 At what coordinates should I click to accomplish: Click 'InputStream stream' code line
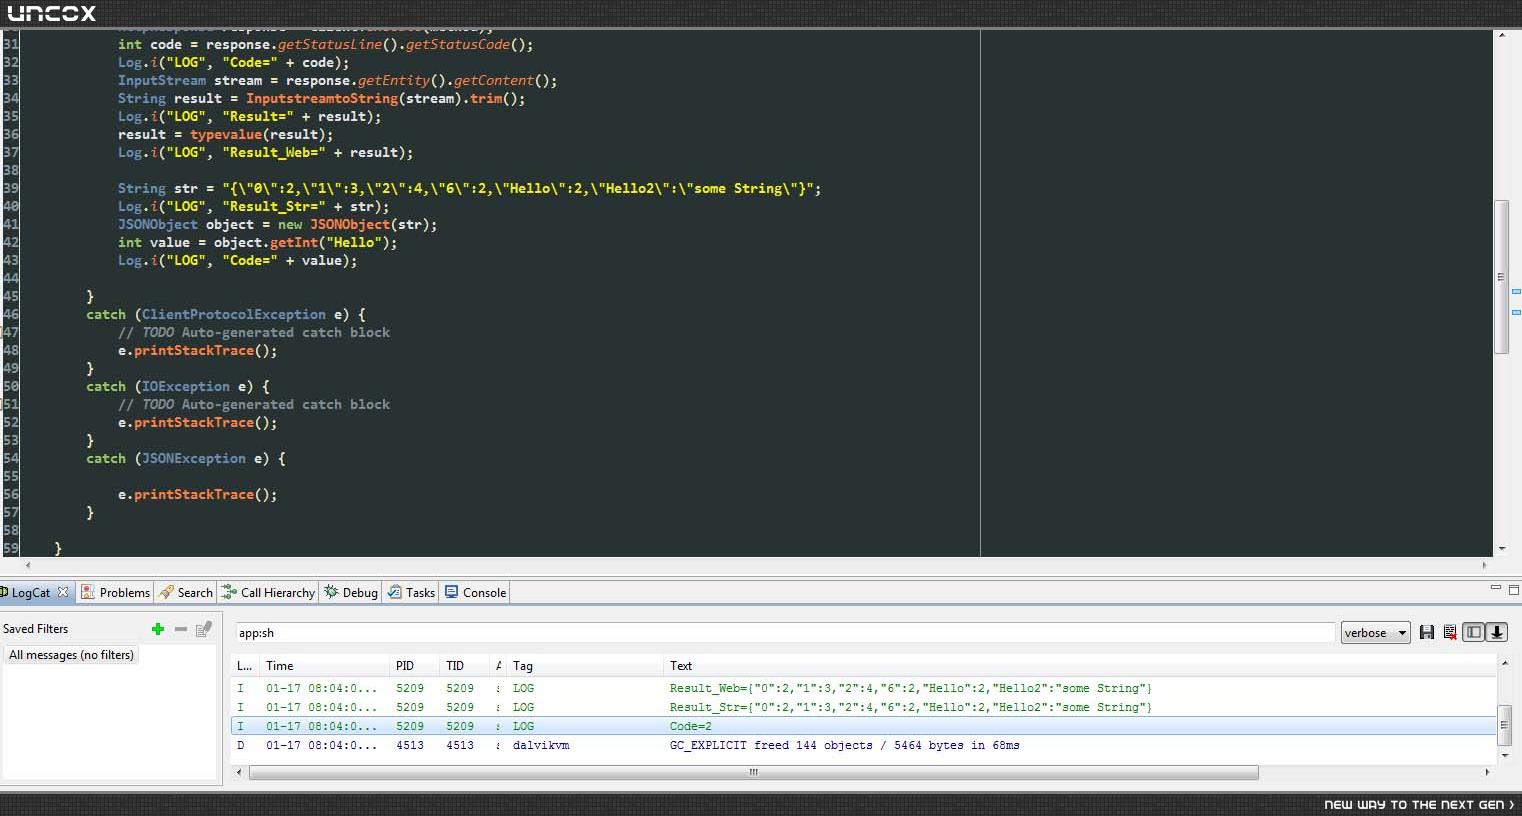337,80
